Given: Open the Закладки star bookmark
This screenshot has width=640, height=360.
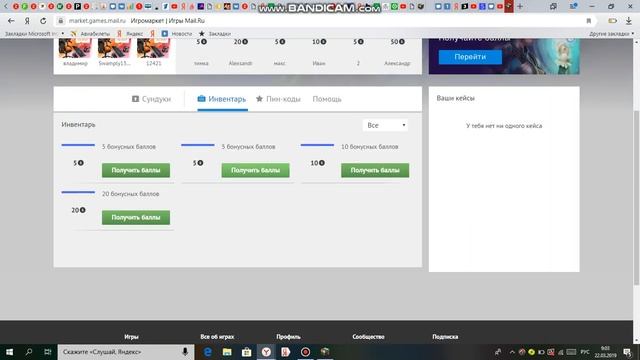Looking at the screenshot, I should coord(215,34).
